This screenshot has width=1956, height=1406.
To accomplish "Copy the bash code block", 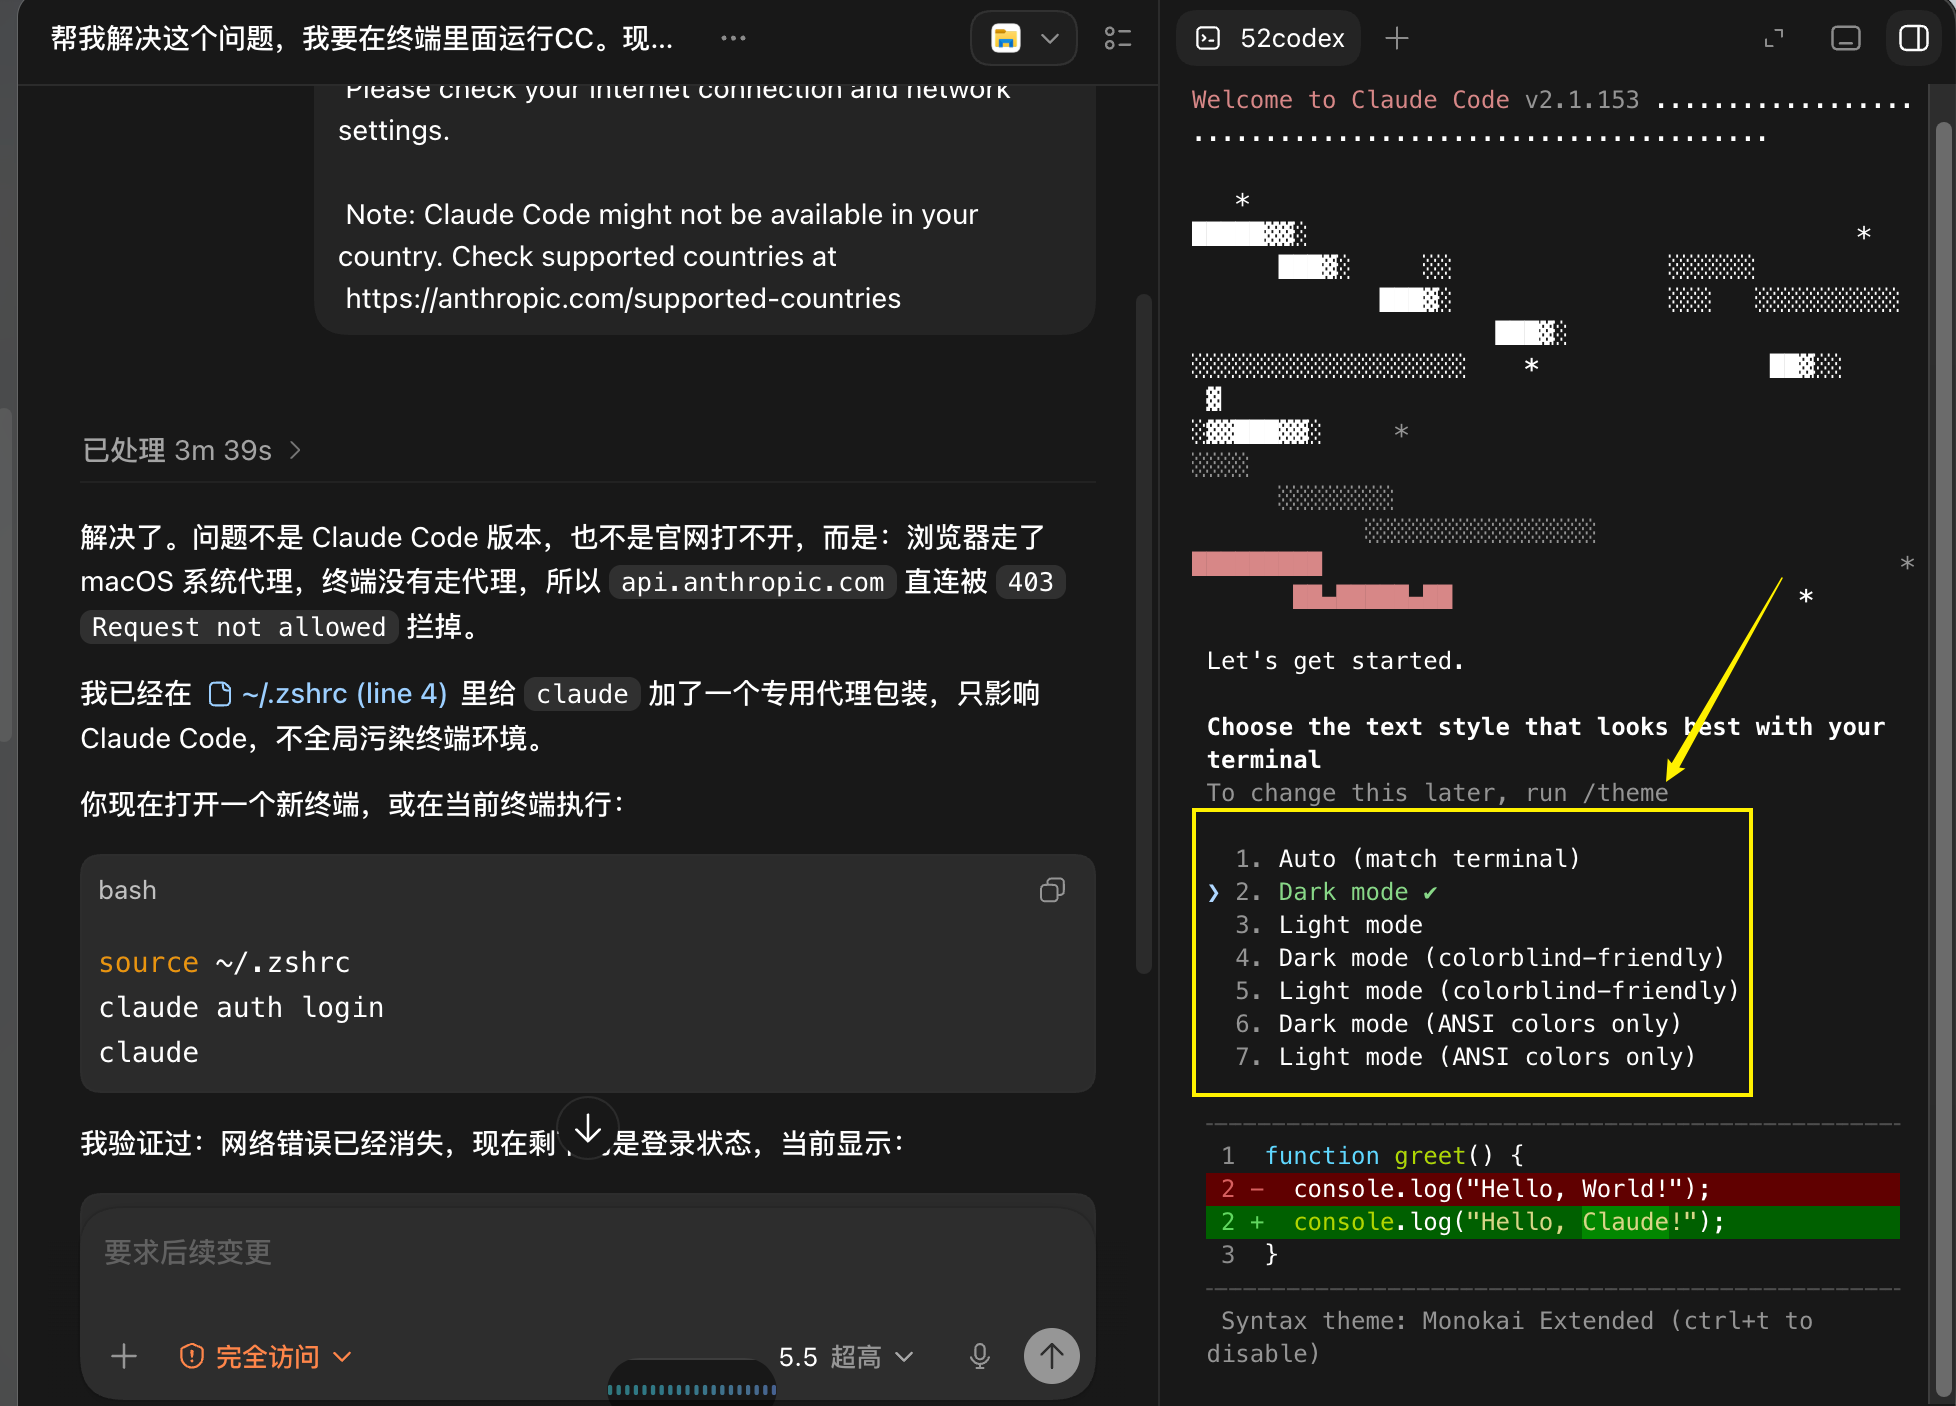I will [x=1052, y=890].
